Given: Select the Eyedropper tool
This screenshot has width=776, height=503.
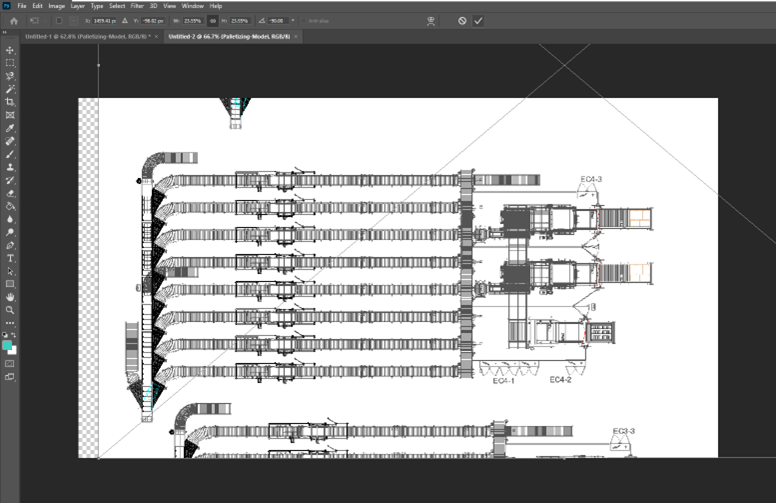Looking at the screenshot, I should pyautogui.click(x=10, y=128).
